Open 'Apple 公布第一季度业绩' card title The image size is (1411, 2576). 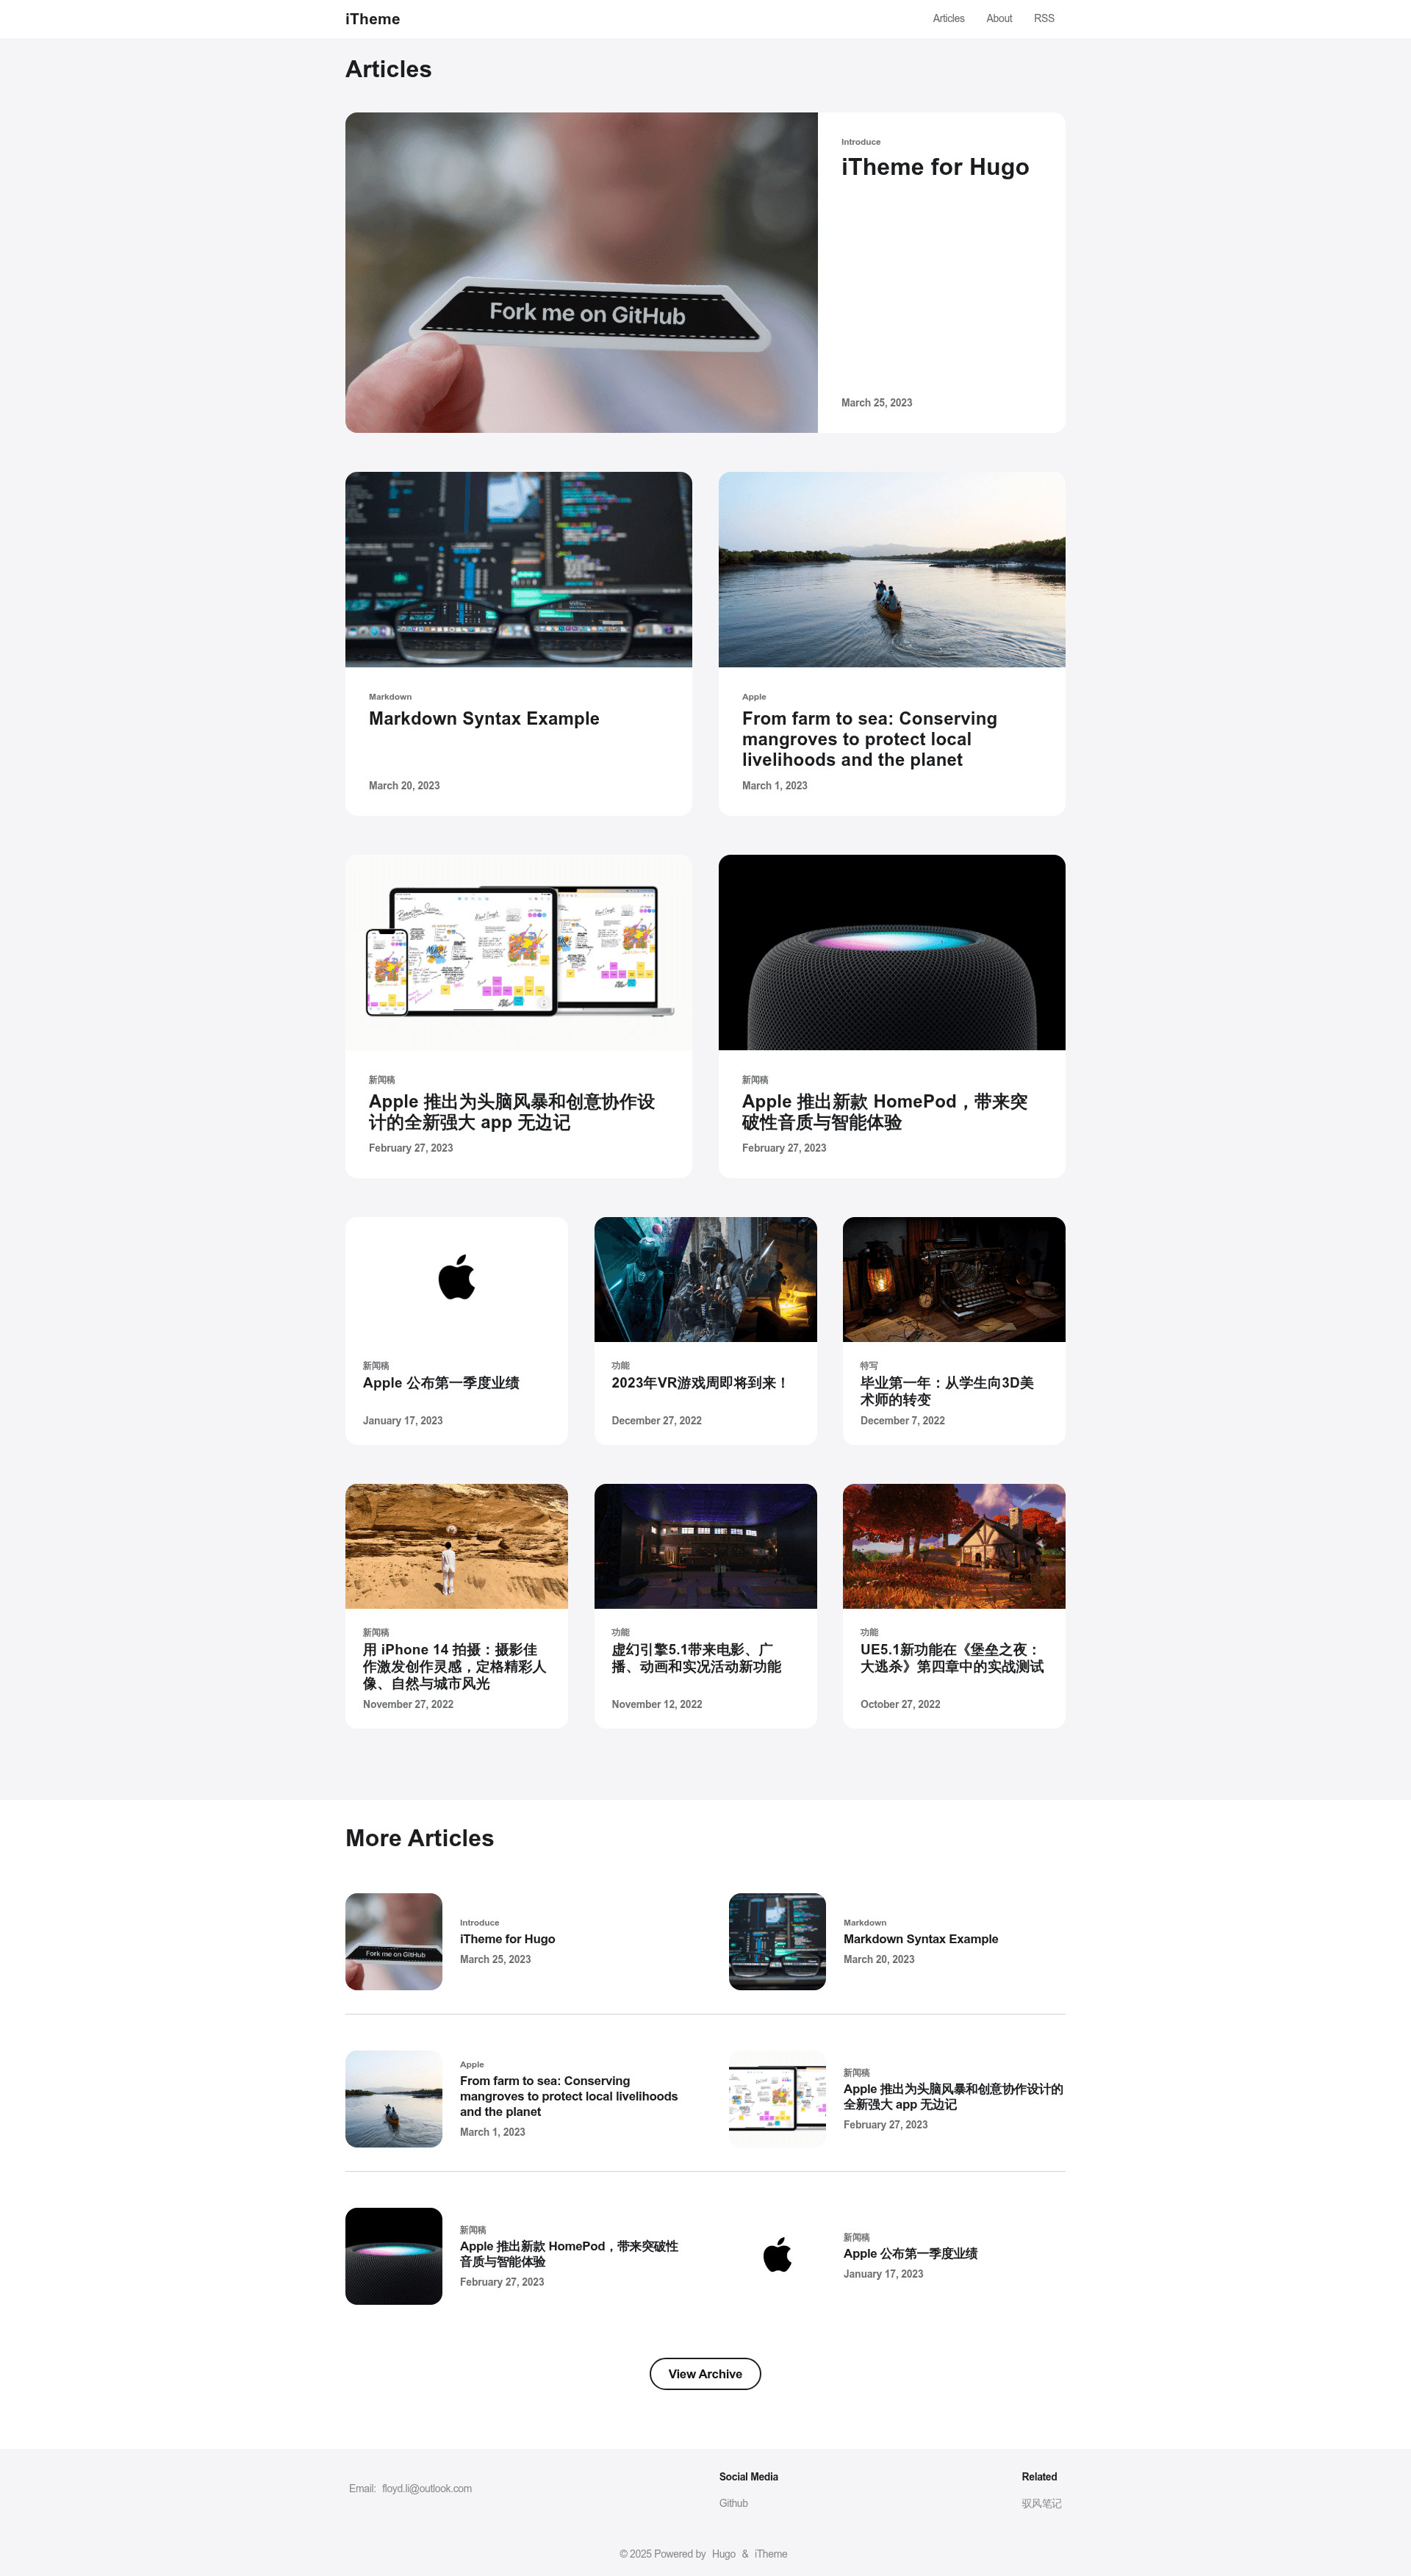coord(440,1383)
